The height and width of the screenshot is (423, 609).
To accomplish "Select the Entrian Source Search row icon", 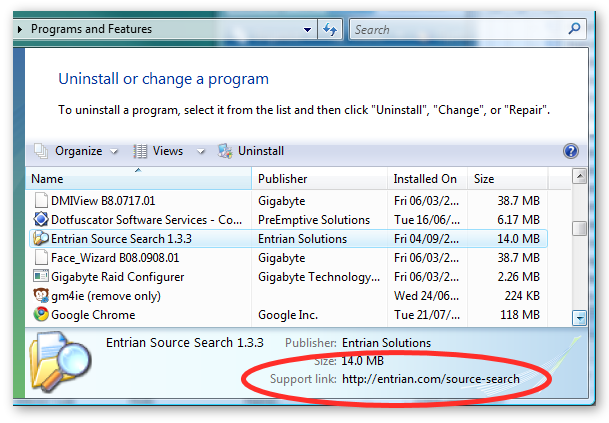I will click(41, 238).
